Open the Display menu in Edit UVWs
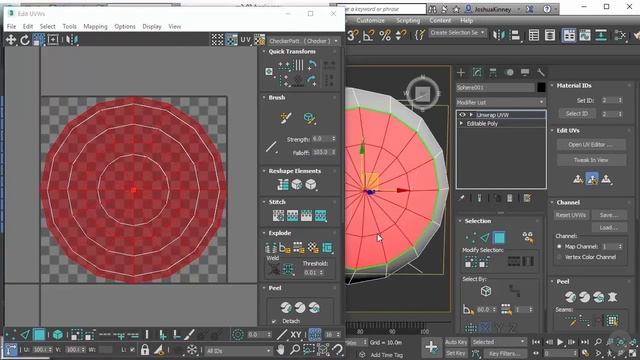The height and width of the screenshot is (360, 640). 152,27
